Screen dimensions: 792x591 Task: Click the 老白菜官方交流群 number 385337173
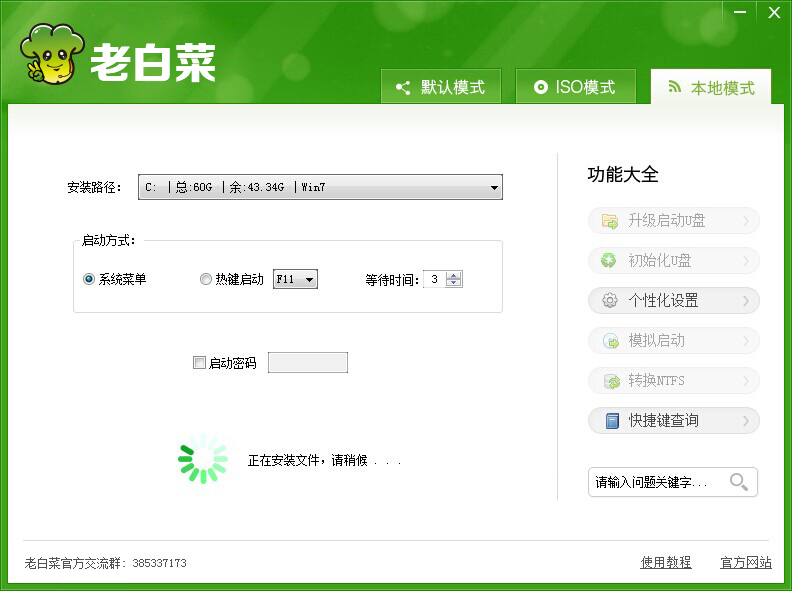[160, 563]
